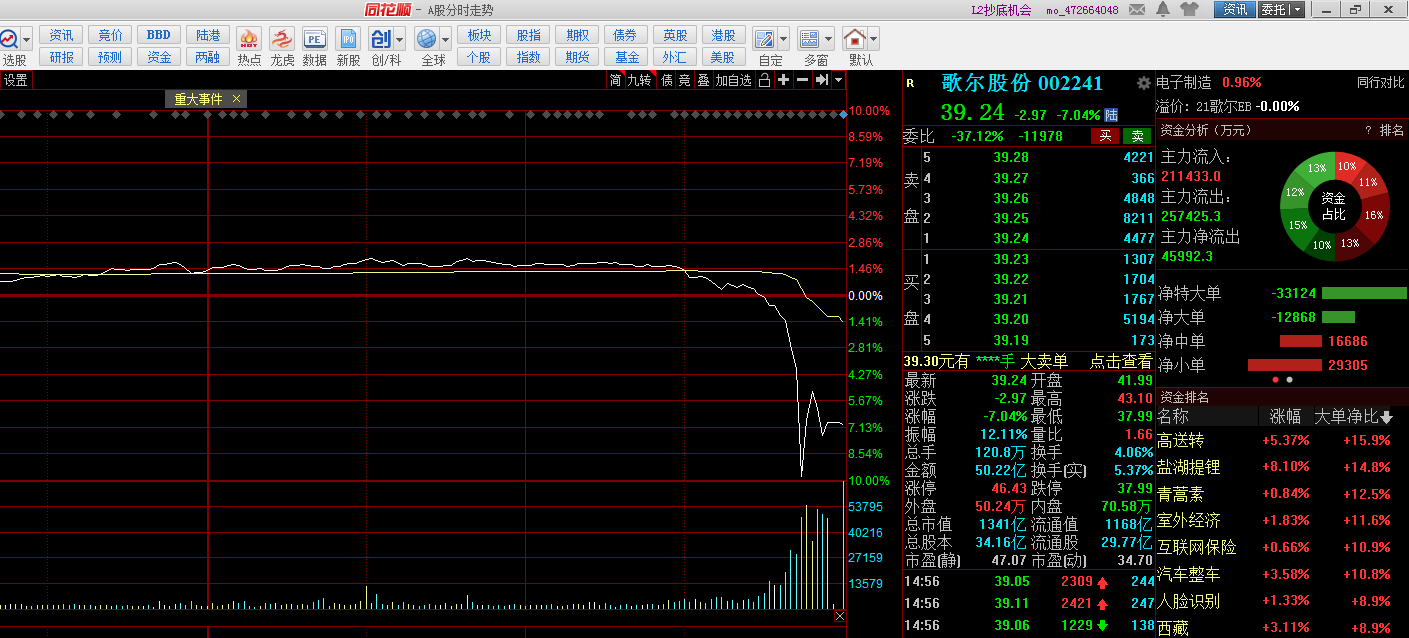Open the 数据 PE data icon
This screenshot has width=1409, height=638.
click(x=314, y=39)
